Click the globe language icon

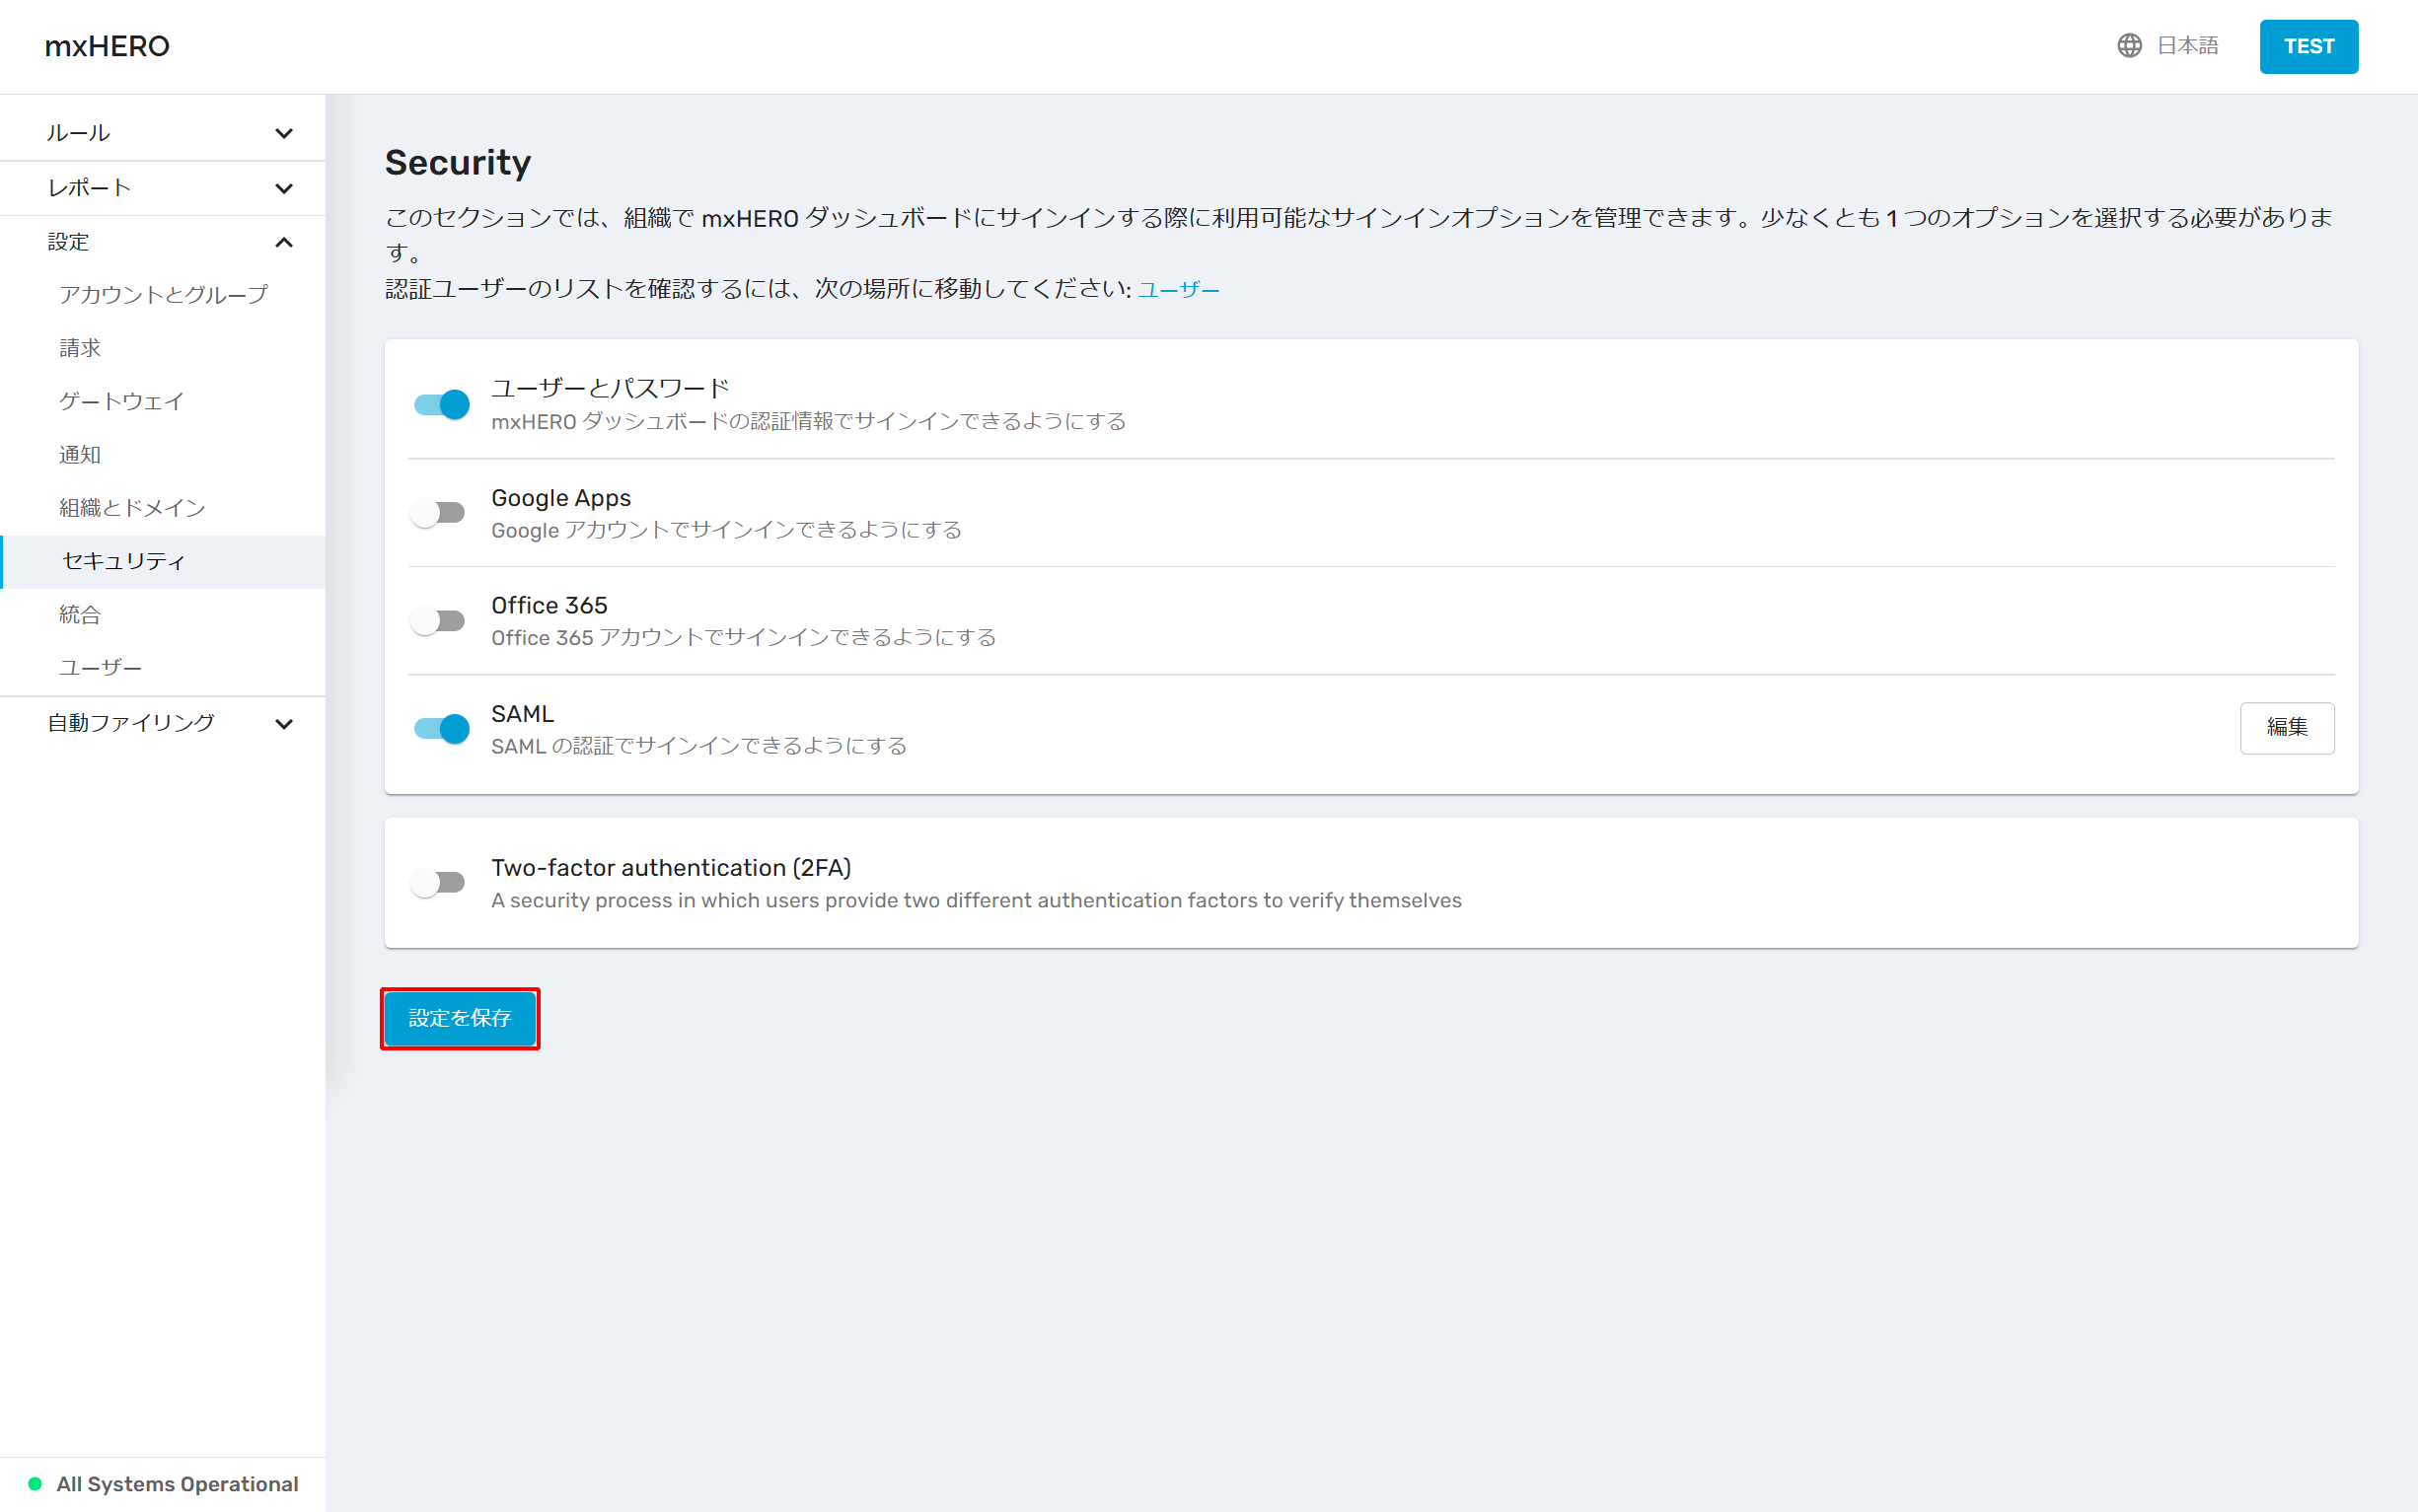[2129, 46]
